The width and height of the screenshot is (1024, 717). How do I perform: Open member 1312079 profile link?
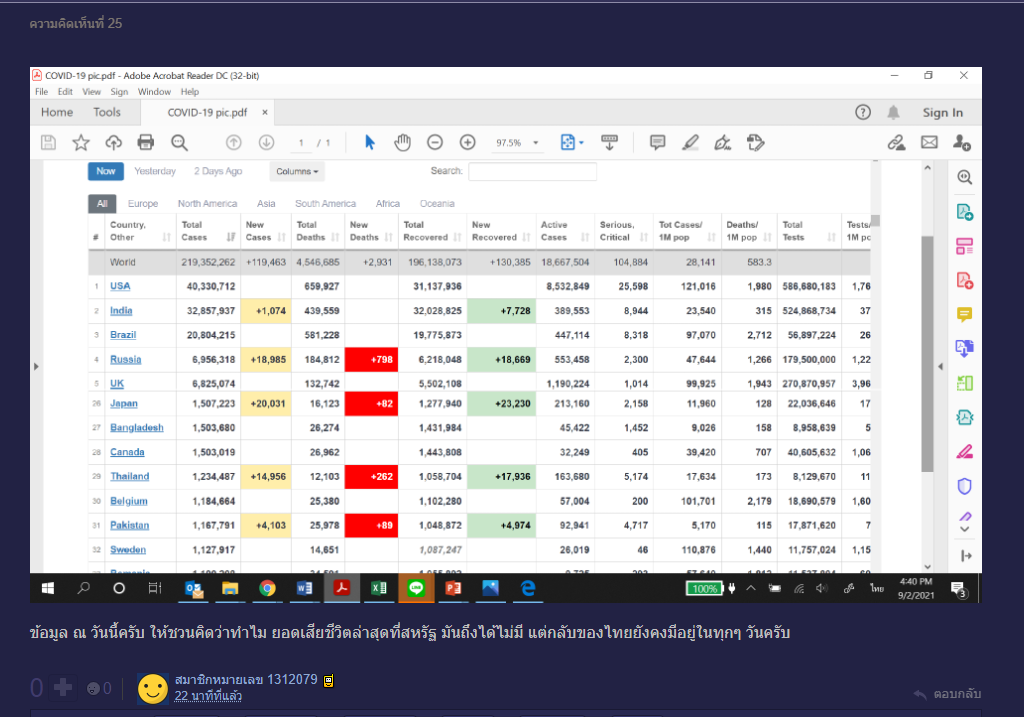coord(246,680)
